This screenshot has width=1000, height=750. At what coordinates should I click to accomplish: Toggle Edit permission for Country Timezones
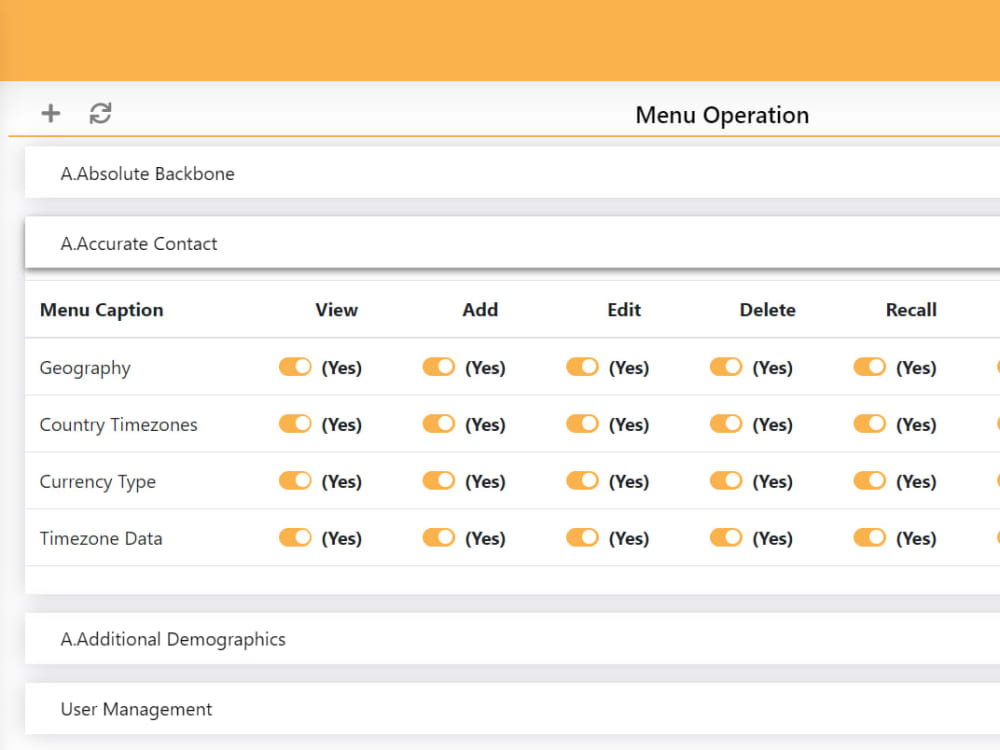click(581, 424)
